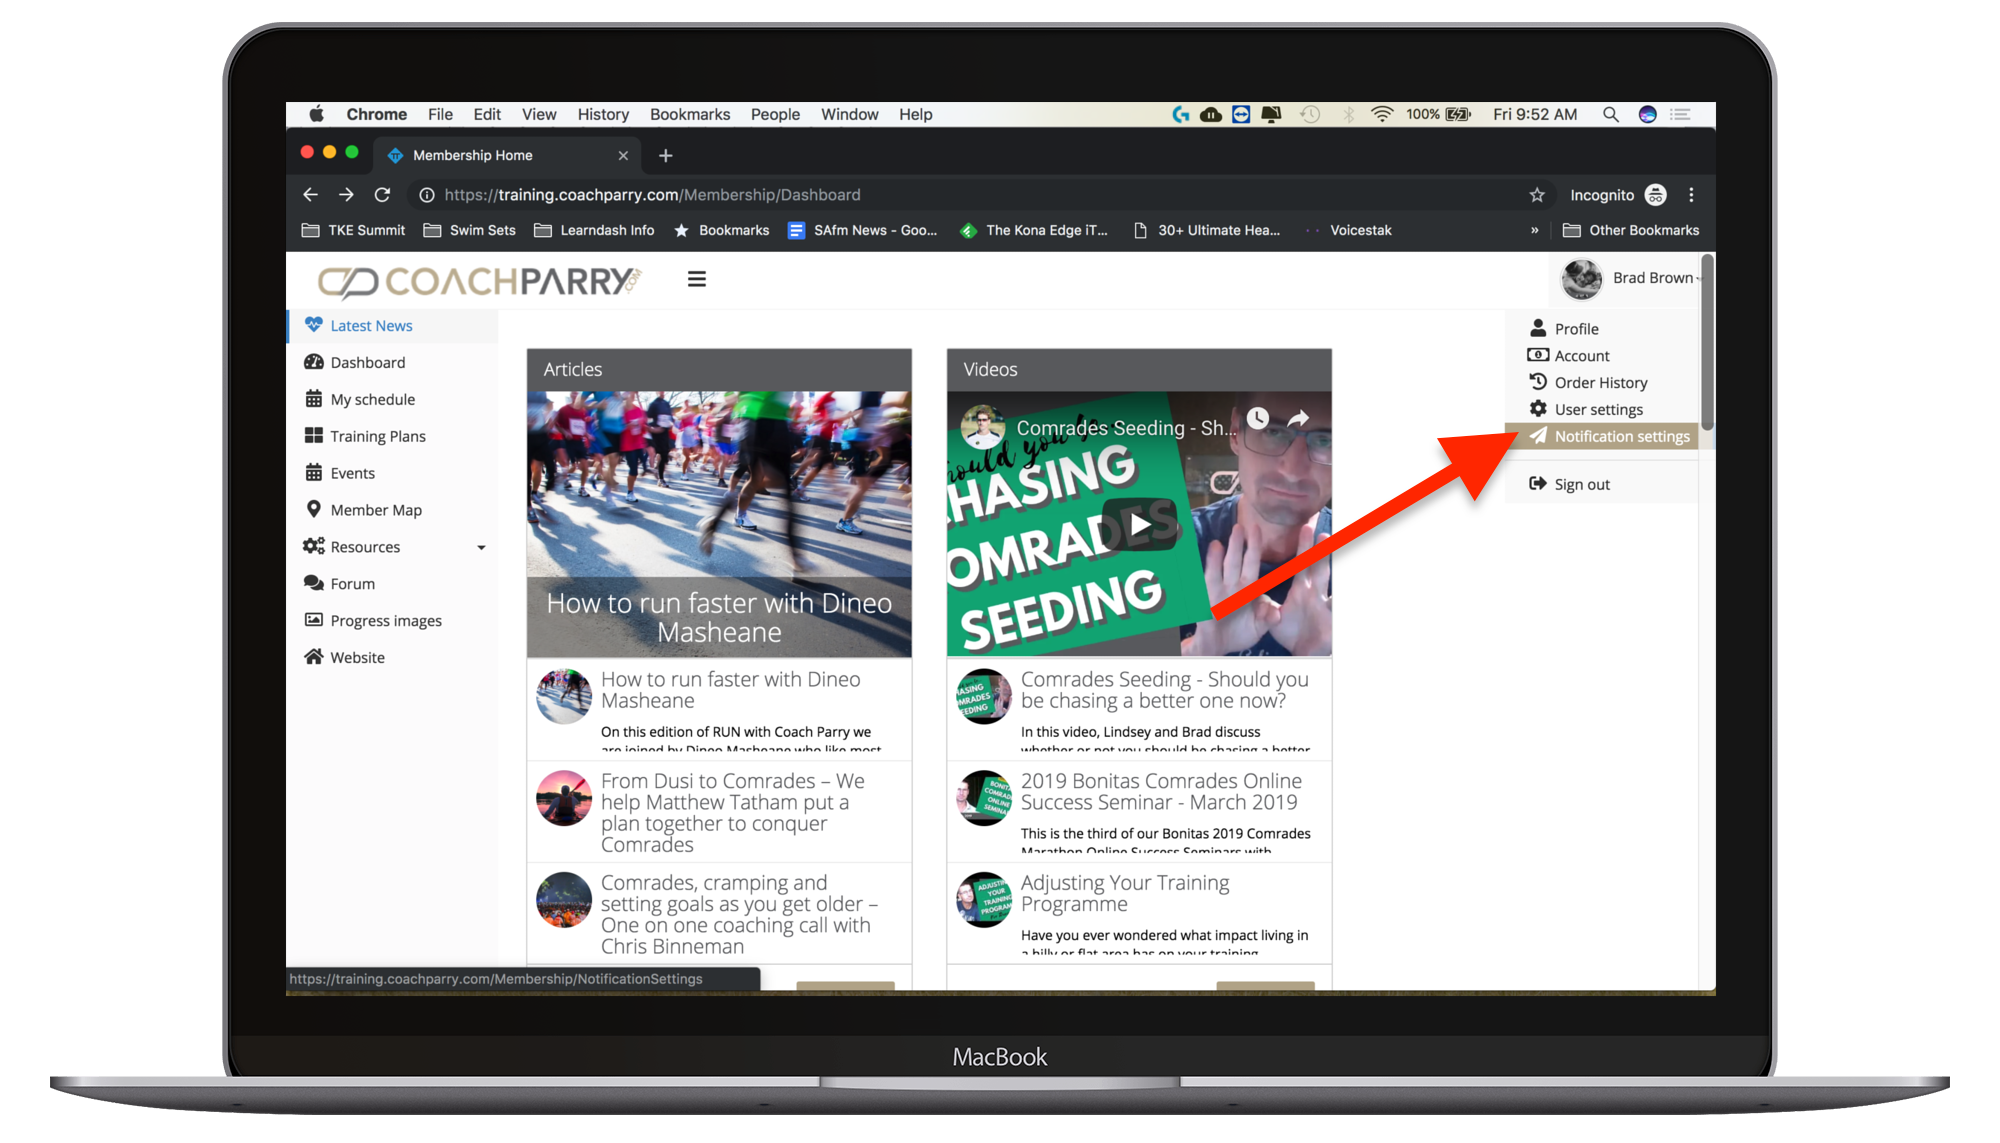The image size is (2000, 1143).
Task: Open a new browser tab
Action: 666,155
